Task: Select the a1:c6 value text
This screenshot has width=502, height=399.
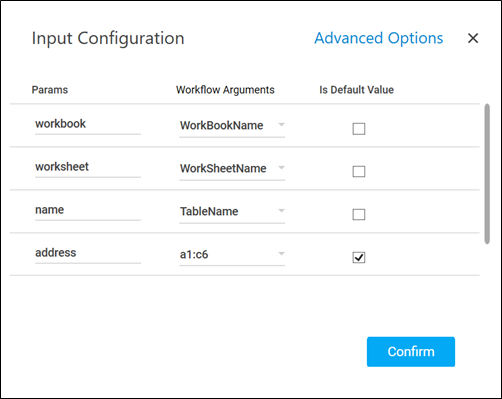Action: [x=194, y=255]
